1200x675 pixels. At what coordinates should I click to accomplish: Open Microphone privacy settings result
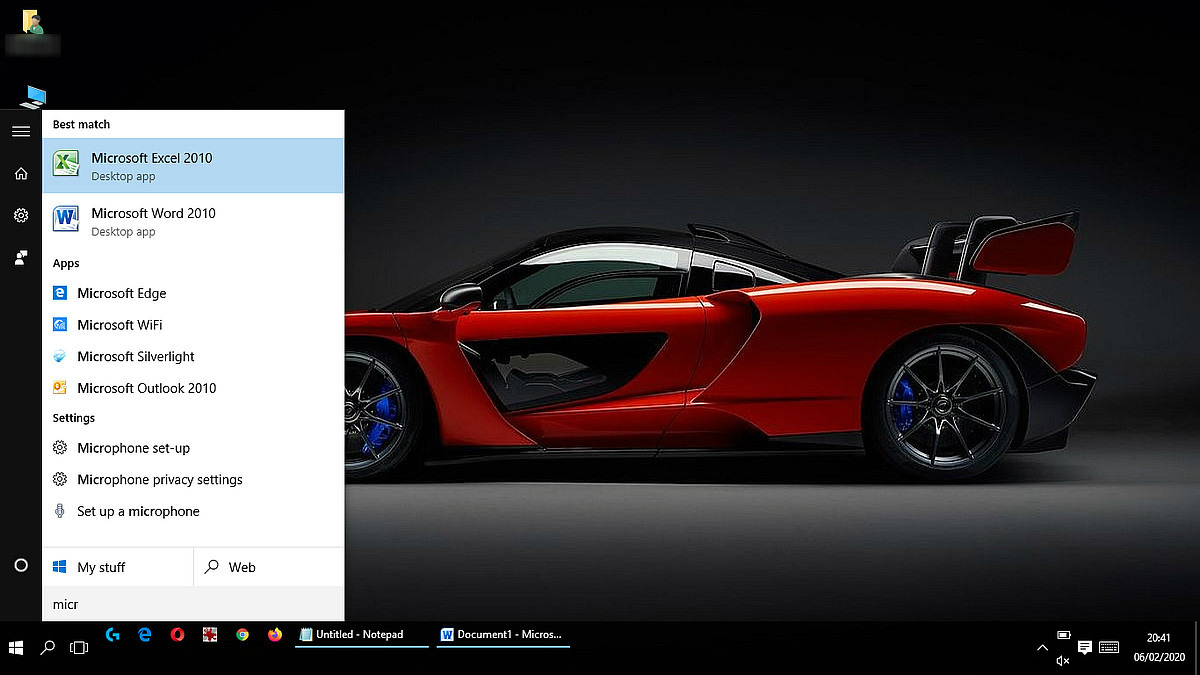click(193, 480)
